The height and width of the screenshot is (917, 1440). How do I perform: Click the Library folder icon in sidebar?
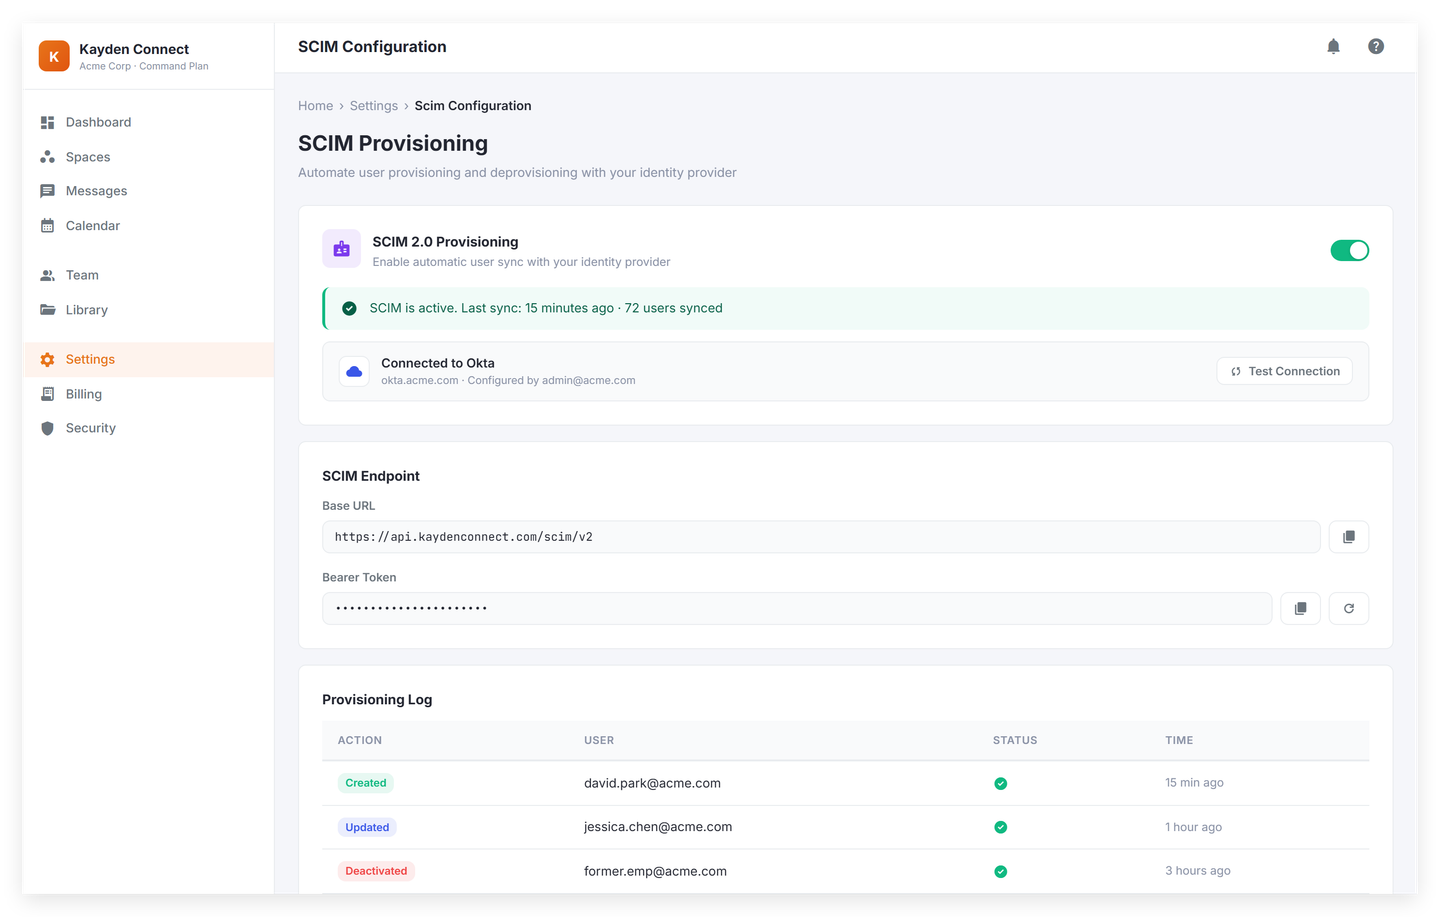(x=47, y=310)
